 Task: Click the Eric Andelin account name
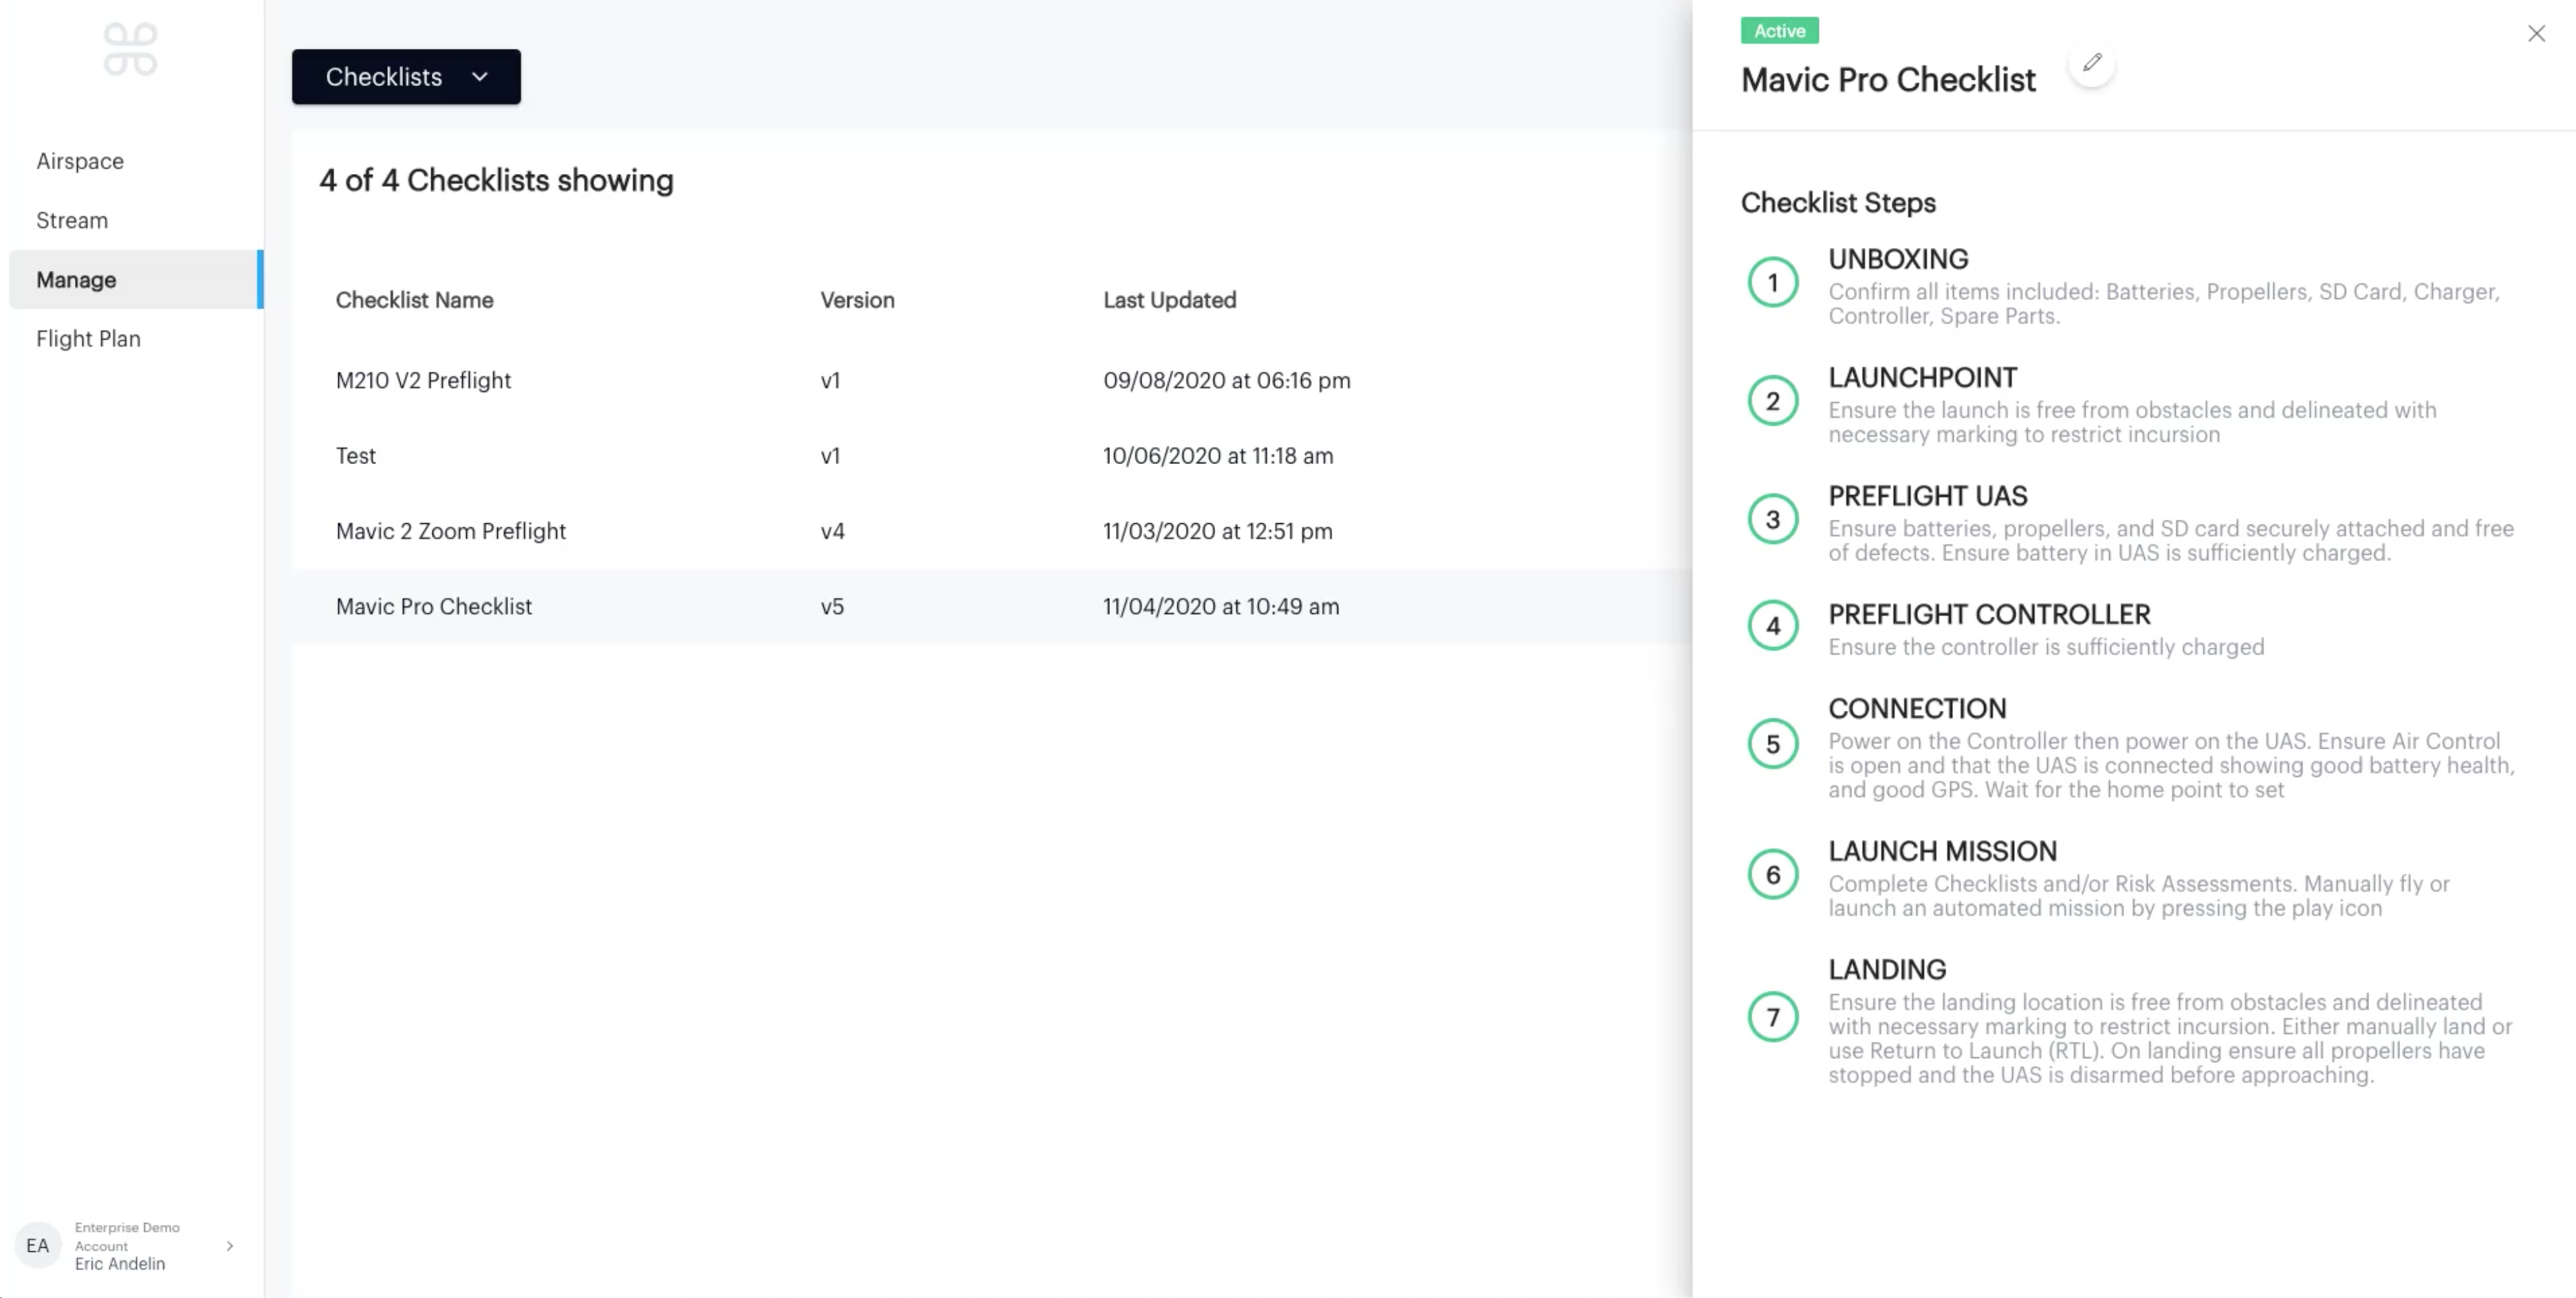point(120,1264)
